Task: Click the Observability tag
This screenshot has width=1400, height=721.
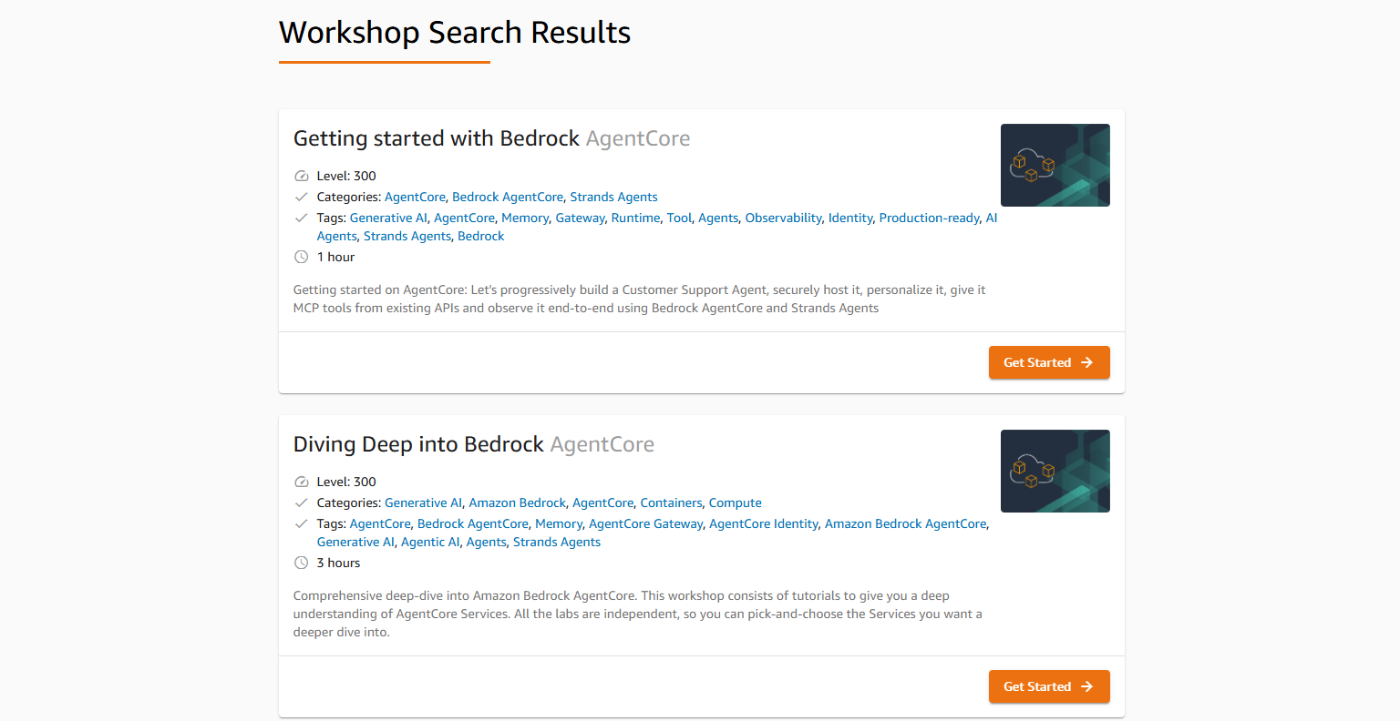Action: (x=783, y=218)
